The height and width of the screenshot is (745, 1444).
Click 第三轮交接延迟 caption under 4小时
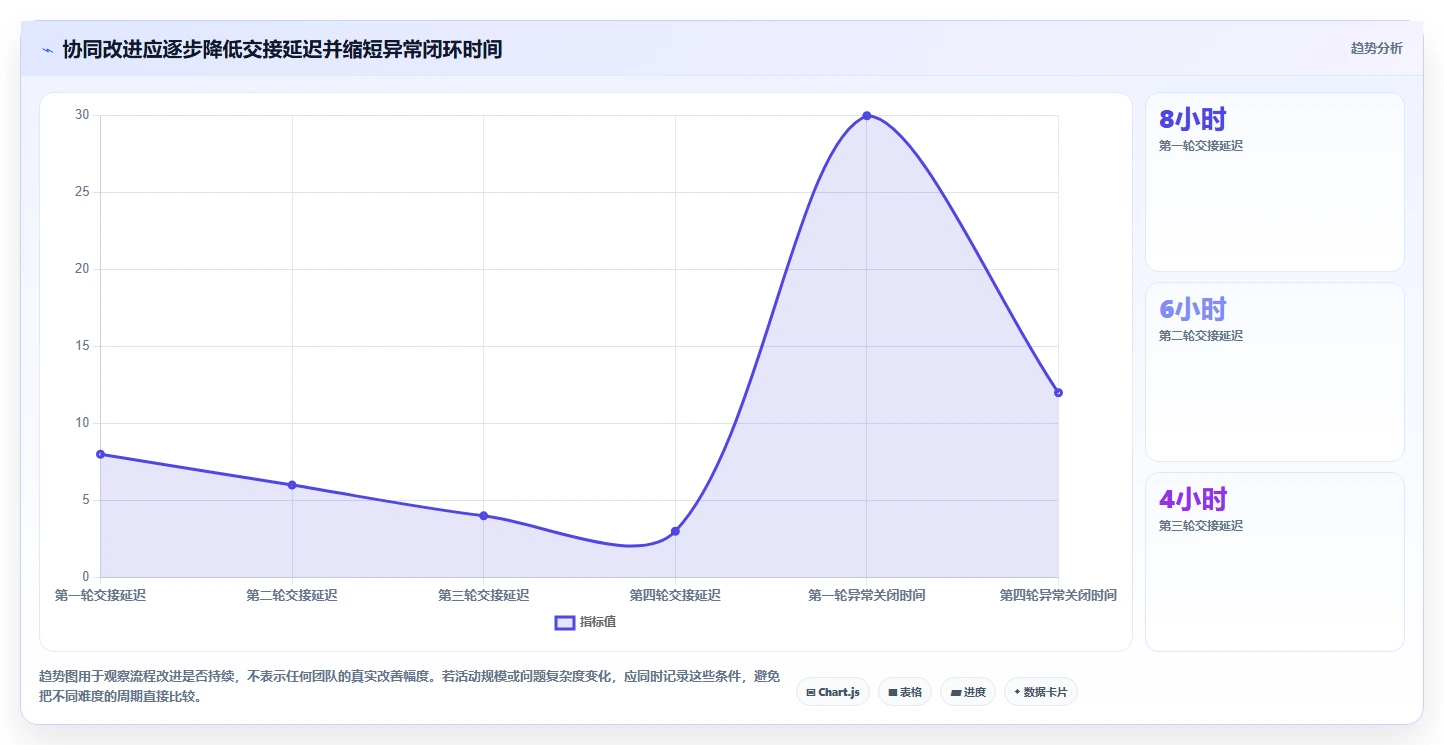tap(1201, 526)
